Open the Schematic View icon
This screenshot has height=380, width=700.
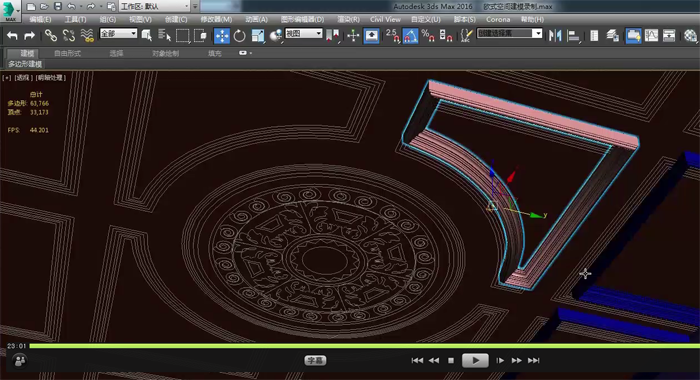point(669,35)
